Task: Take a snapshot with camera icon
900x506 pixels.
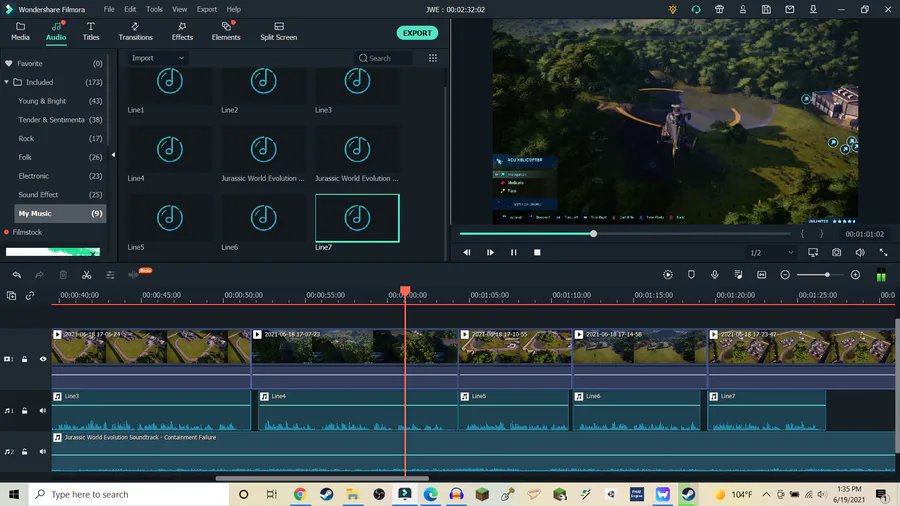Action: click(x=836, y=252)
